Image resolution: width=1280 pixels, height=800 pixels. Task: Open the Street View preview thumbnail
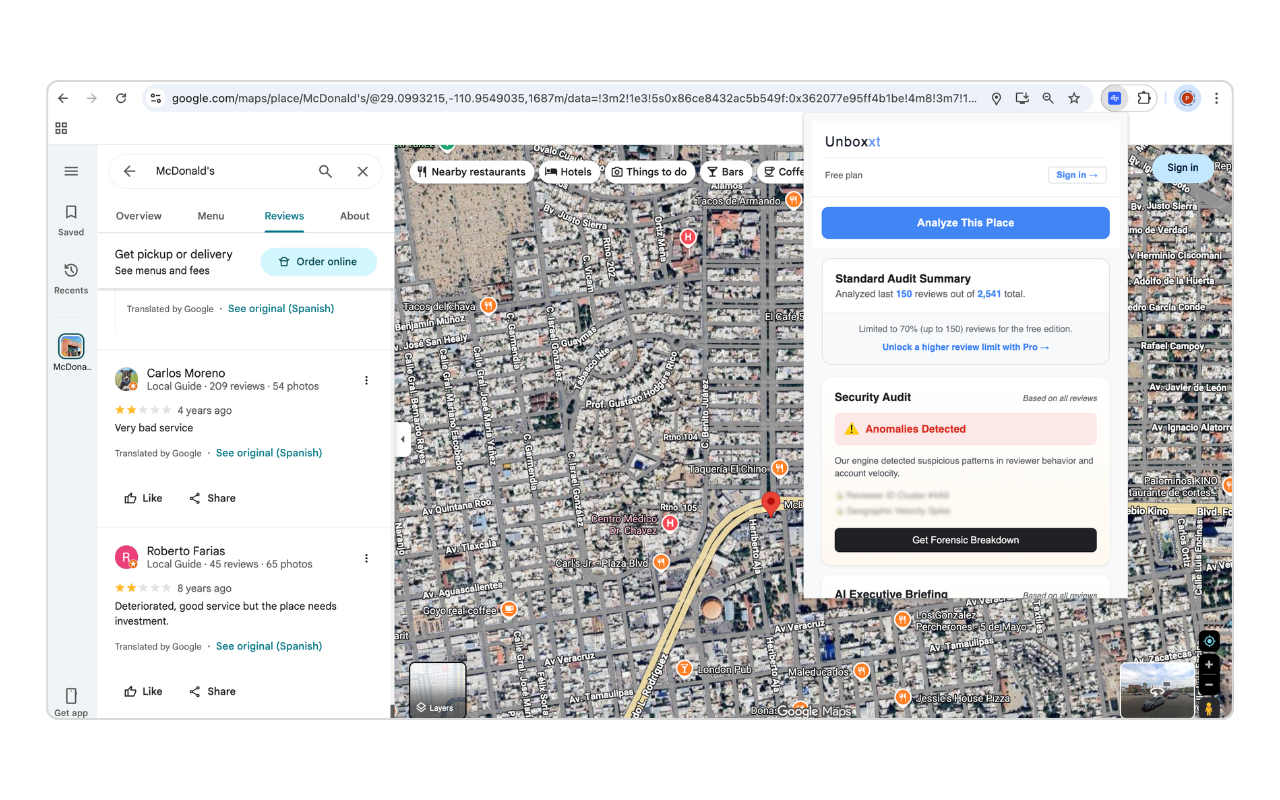(1157, 690)
